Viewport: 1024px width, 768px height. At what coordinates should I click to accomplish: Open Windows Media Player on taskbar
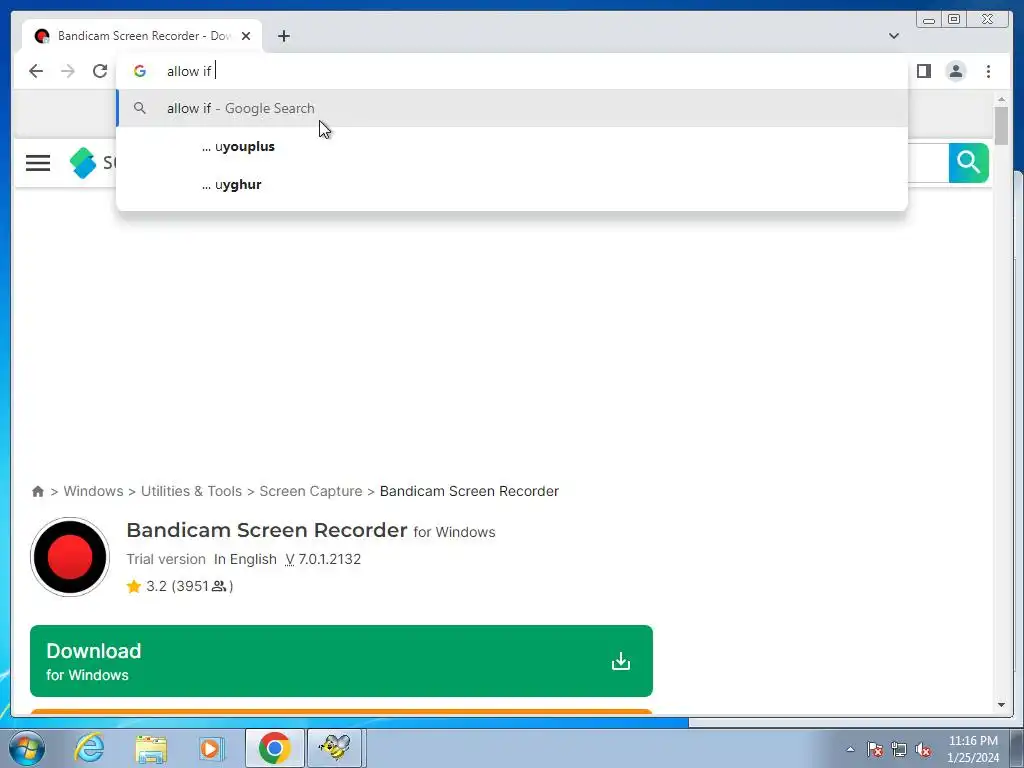tap(212, 748)
